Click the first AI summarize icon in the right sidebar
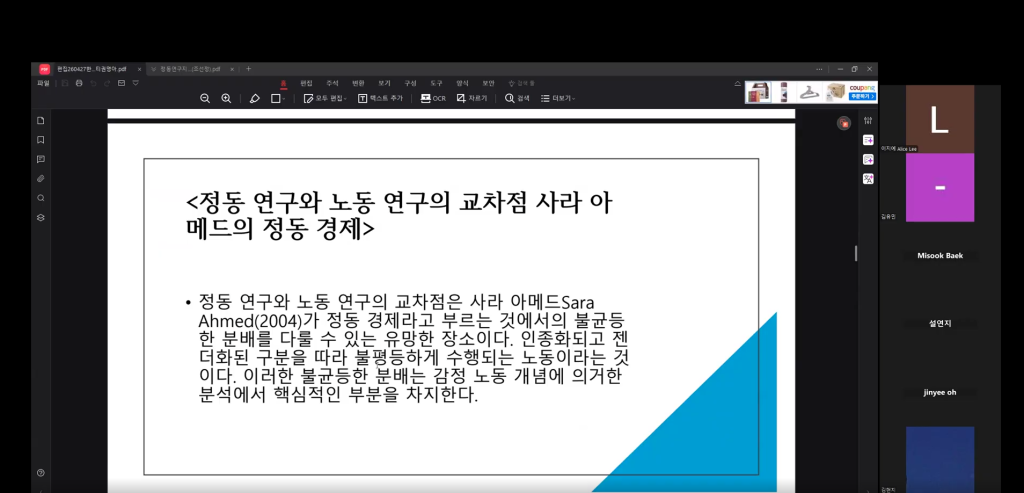 click(x=868, y=140)
